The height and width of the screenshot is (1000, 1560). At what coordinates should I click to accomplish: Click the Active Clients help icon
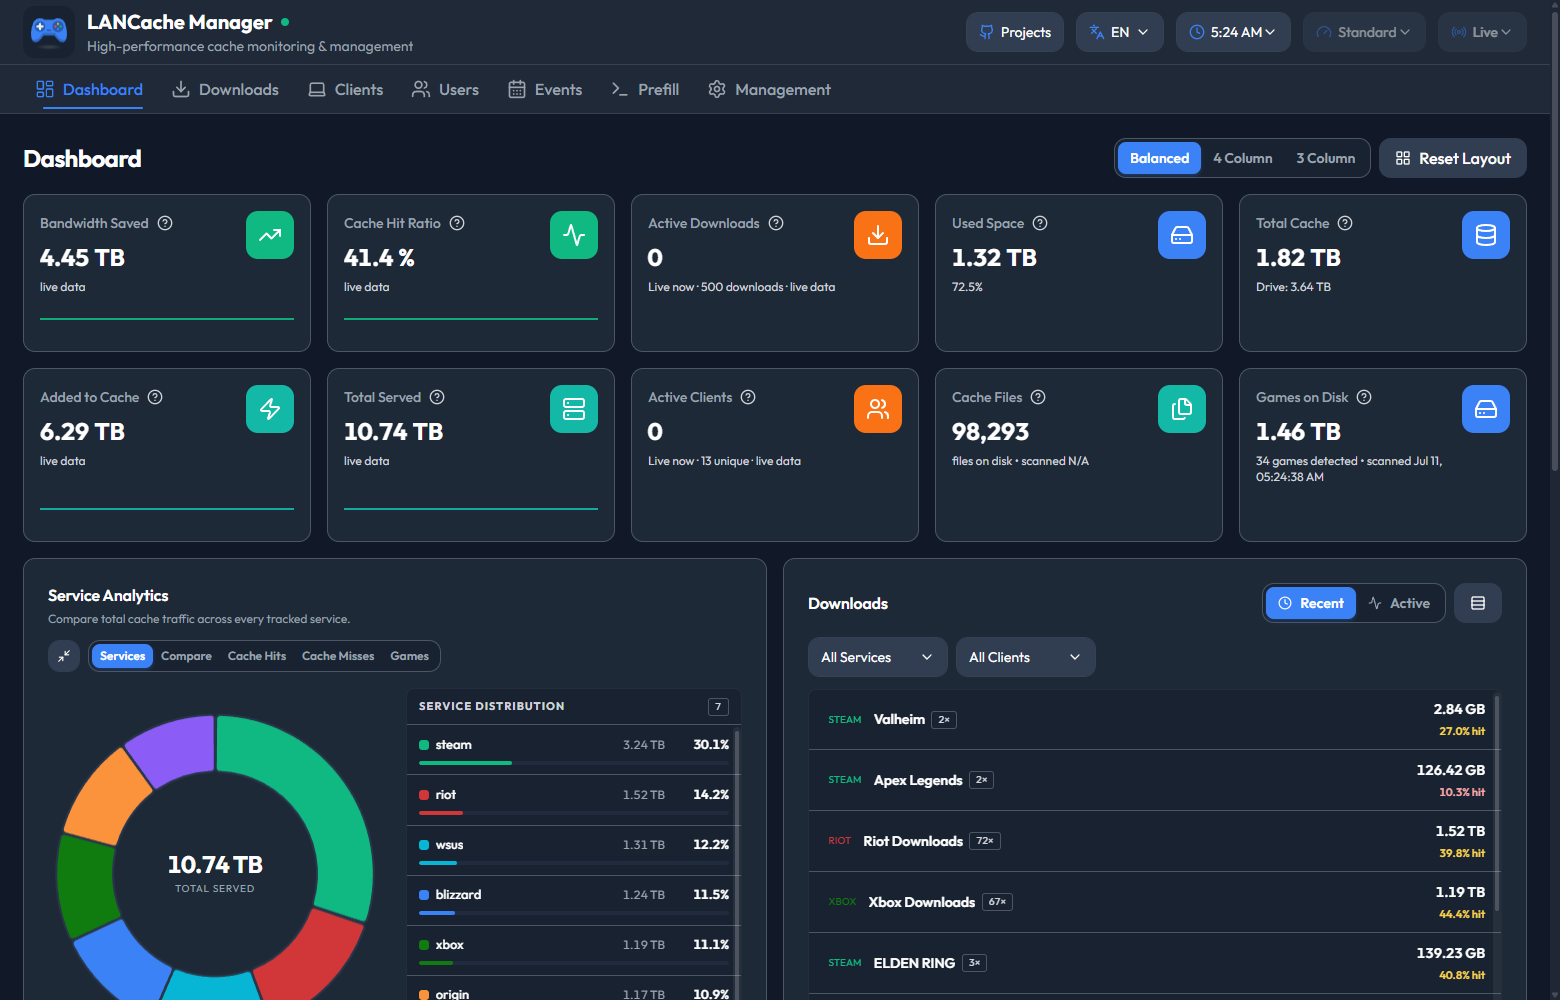click(748, 397)
